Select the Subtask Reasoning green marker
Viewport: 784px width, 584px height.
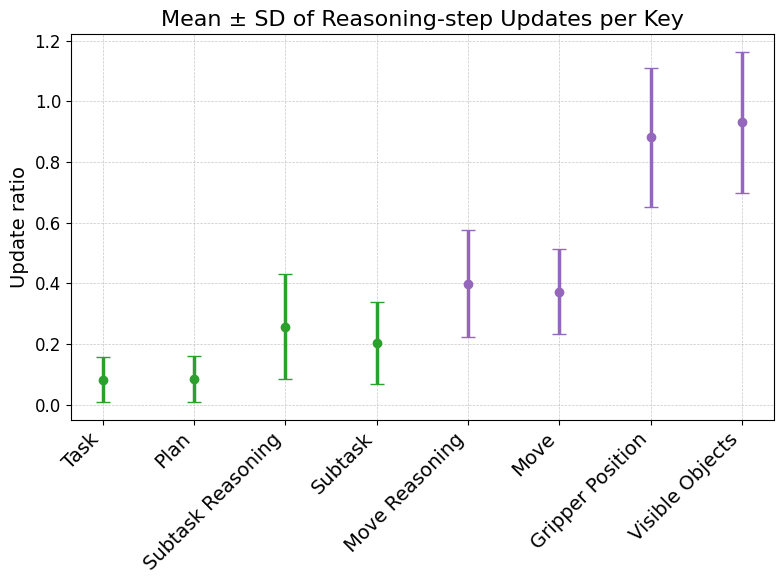(x=285, y=327)
